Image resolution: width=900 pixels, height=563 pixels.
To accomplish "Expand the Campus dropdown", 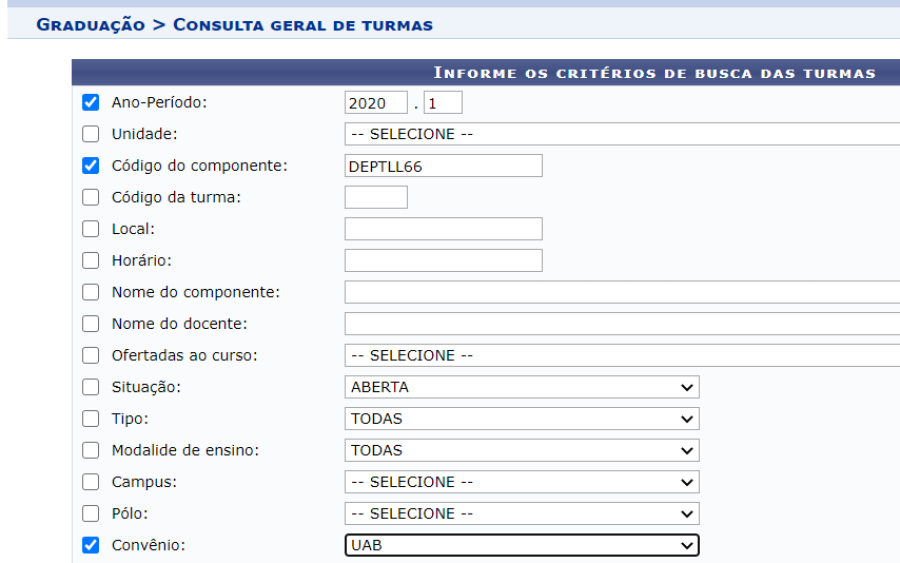I will tap(521, 482).
